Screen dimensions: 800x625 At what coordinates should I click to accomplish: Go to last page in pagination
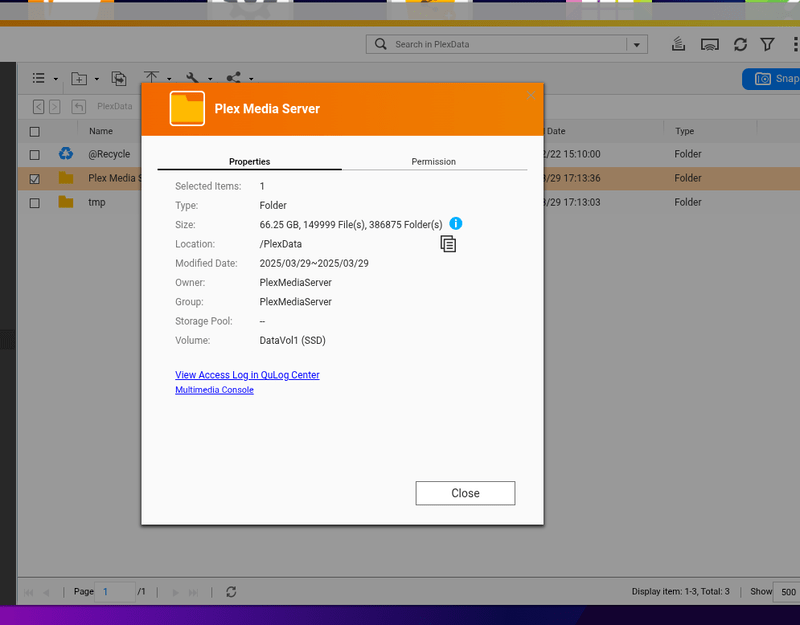(193, 592)
